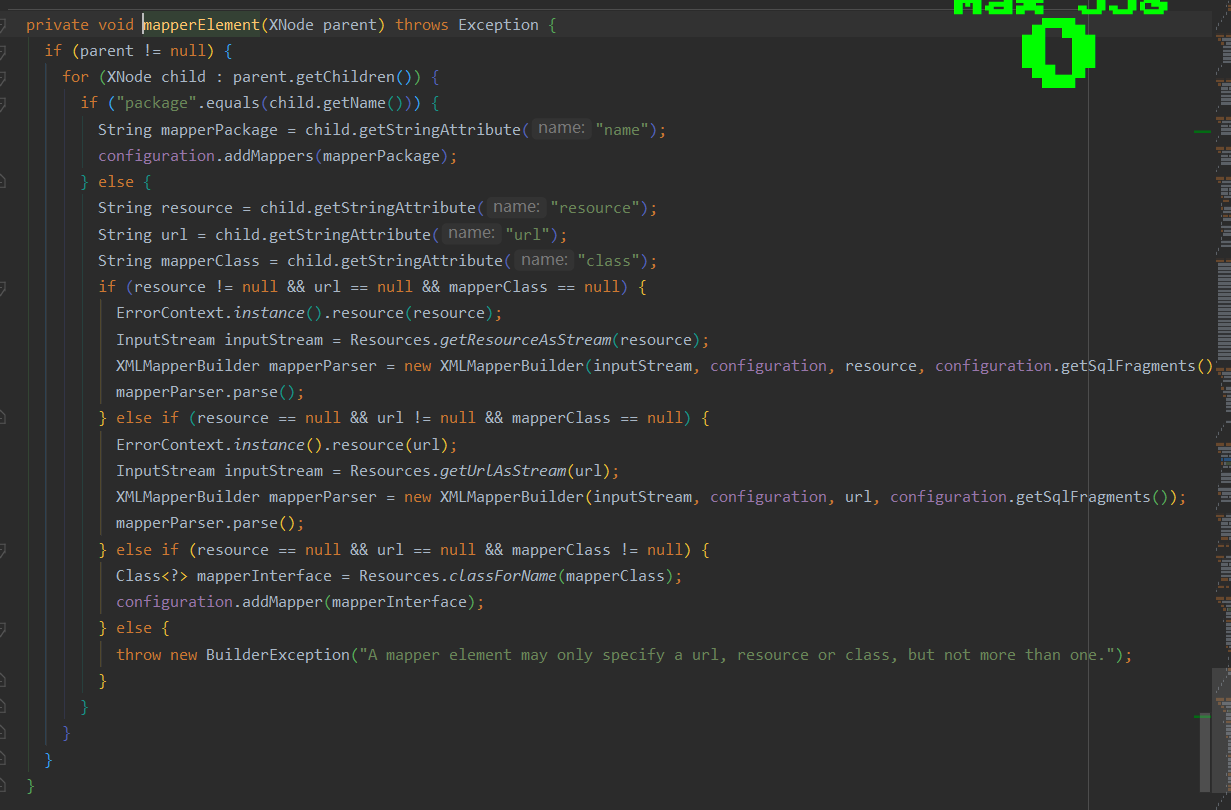
Task: Collapse the '"package".equals' if block fold marker
Action: coord(2,103)
